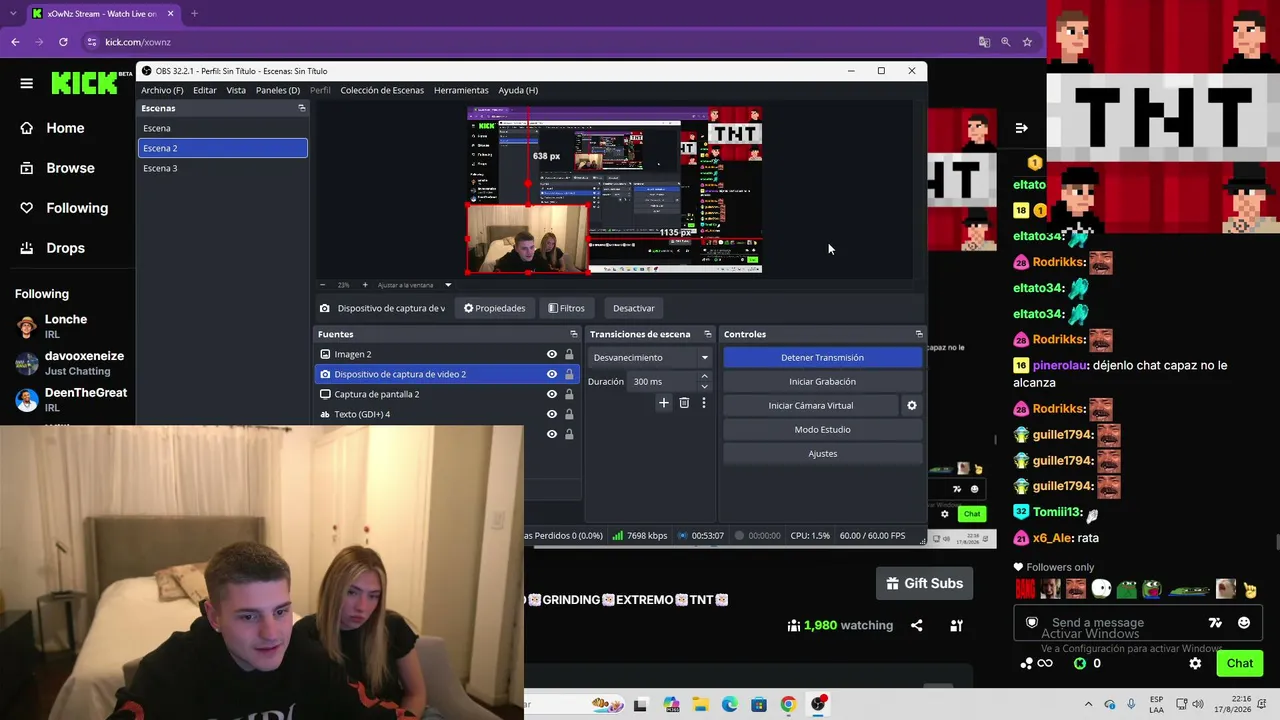Open Propiedades for the selected source

tap(494, 308)
